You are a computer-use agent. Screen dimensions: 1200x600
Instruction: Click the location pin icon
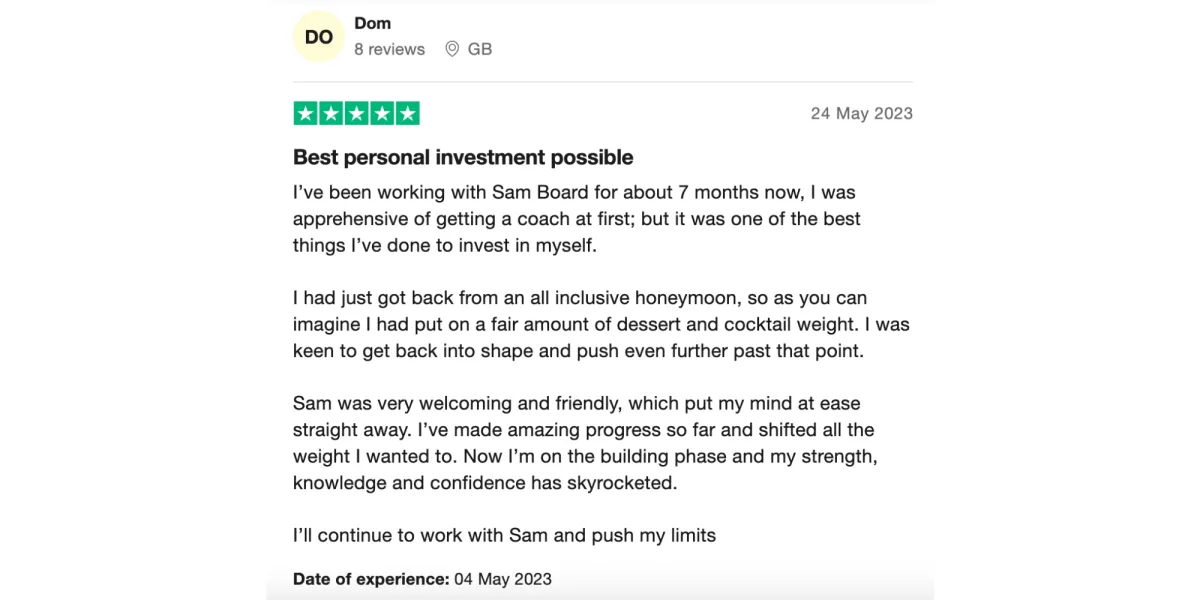click(452, 49)
